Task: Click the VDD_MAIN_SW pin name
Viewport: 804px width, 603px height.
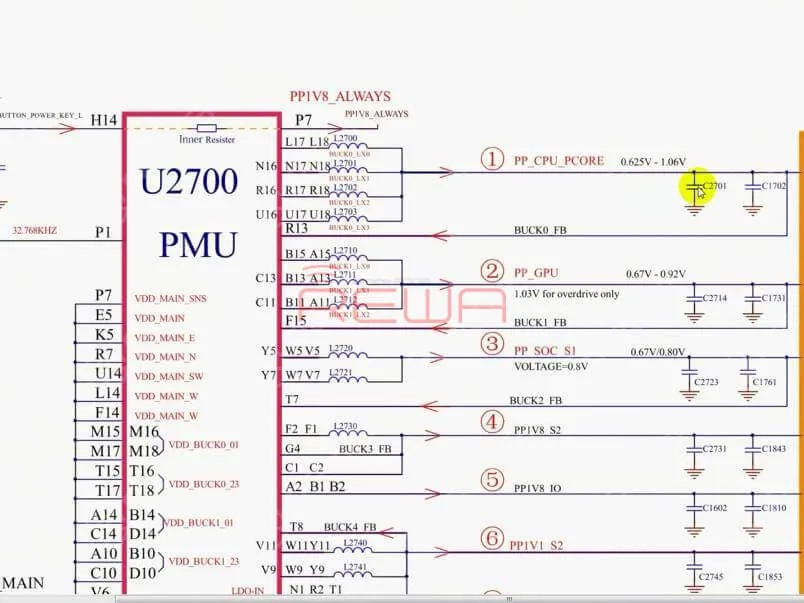Action: 169,376
